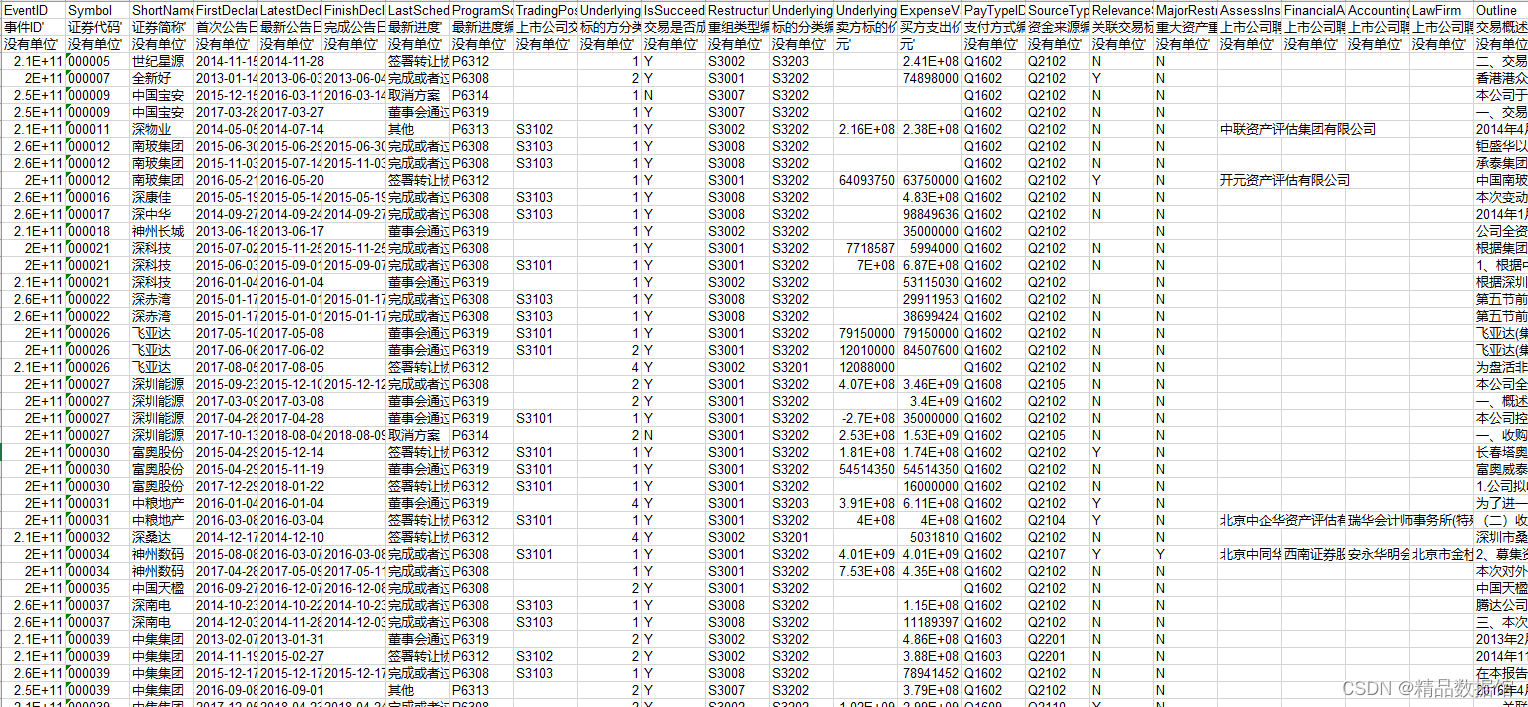
Task: Click the LastSched header cell
Action: pos(417,10)
